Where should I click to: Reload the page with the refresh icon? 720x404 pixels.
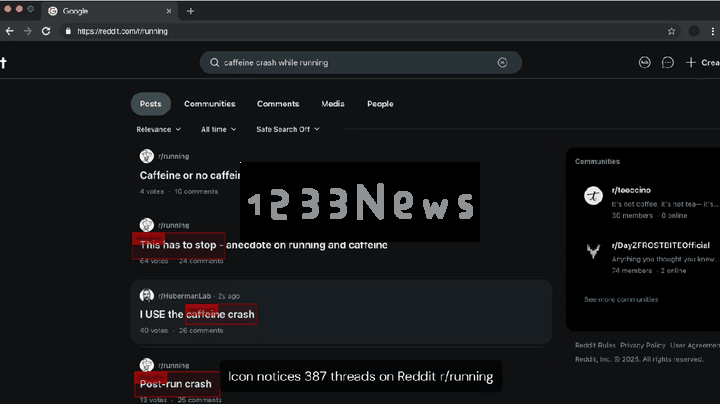point(46,31)
